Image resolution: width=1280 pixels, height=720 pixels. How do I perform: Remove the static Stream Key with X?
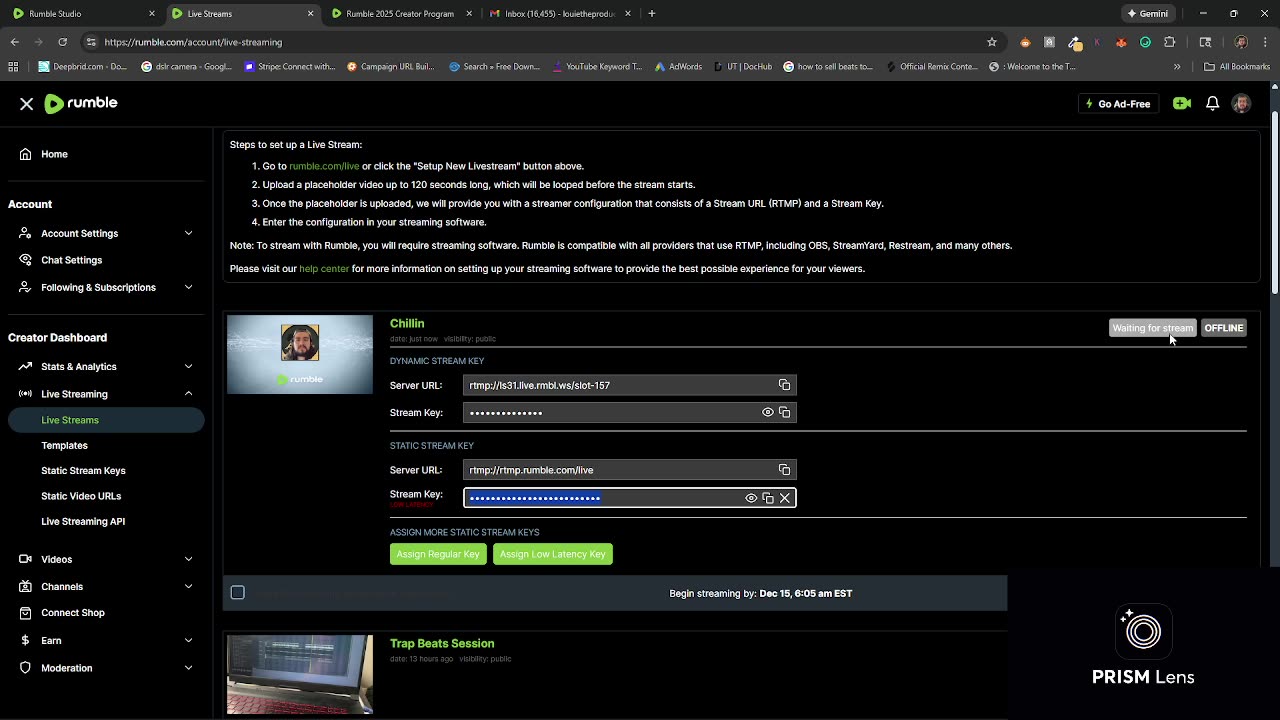785,498
